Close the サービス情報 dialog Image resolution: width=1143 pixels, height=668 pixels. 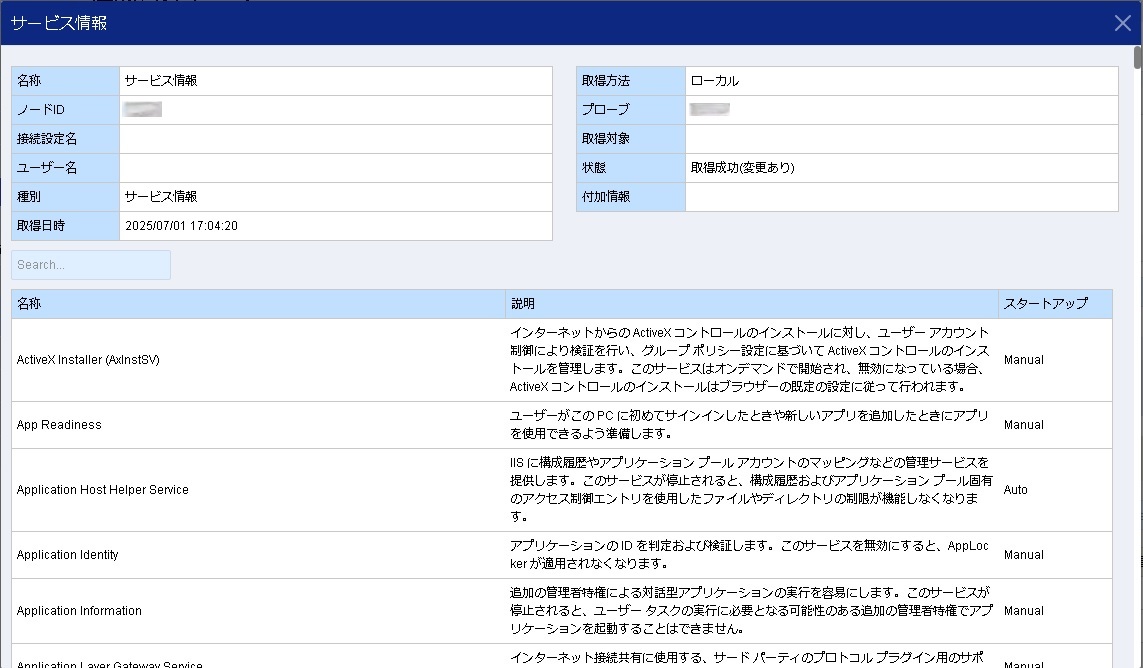coord(1123,23)
